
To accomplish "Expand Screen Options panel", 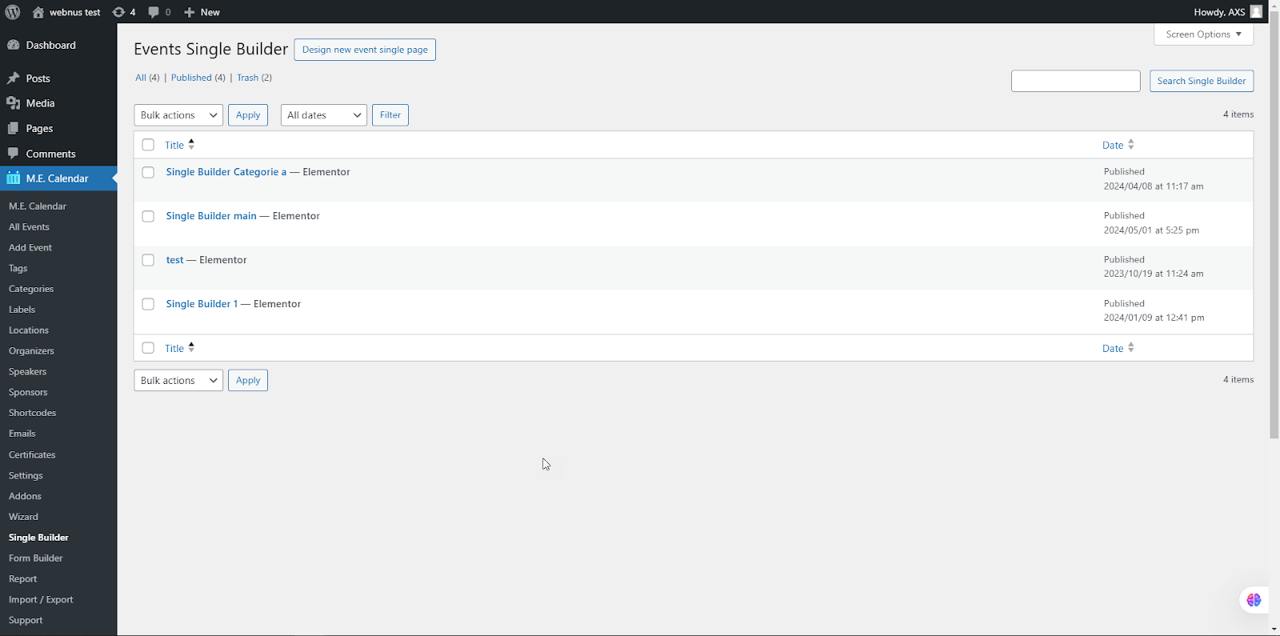I will [1202, 34].
